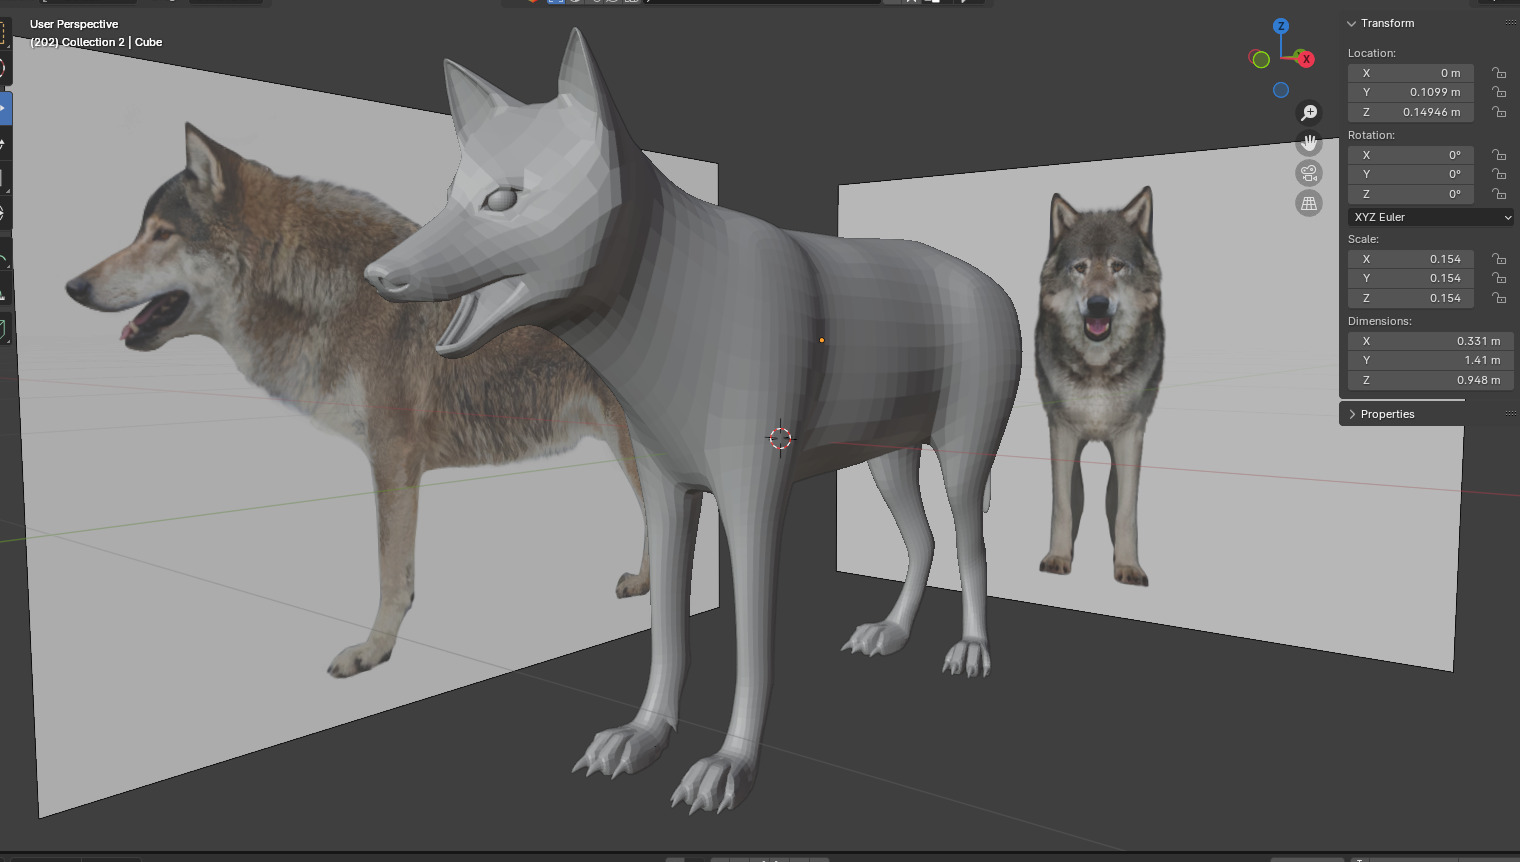Click the 'Scale:' label
1520x862 pixels.
(1363, 239)
